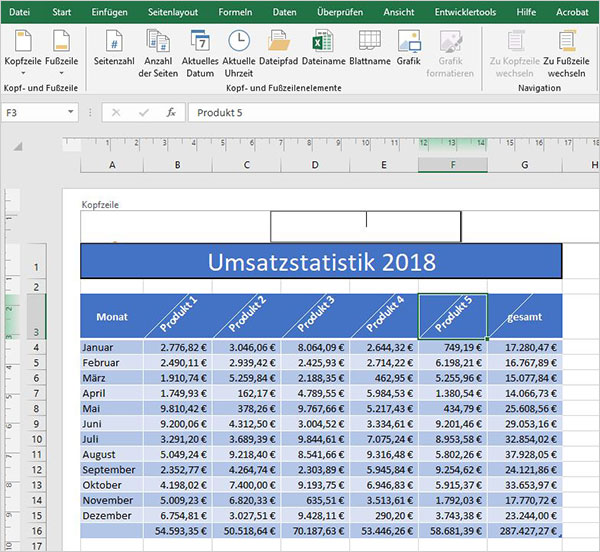Select column B header

click(178, 165)
